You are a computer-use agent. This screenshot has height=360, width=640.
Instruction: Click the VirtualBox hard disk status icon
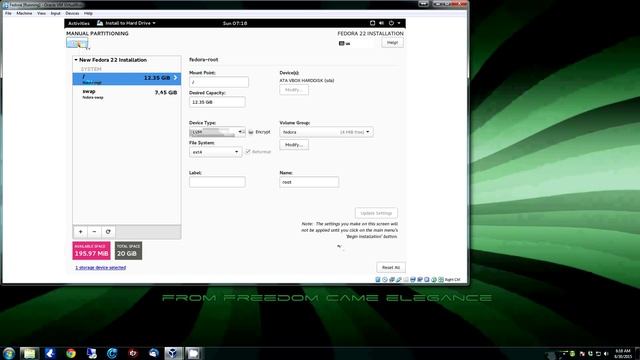pyautogui.click(x=378, y=280)
